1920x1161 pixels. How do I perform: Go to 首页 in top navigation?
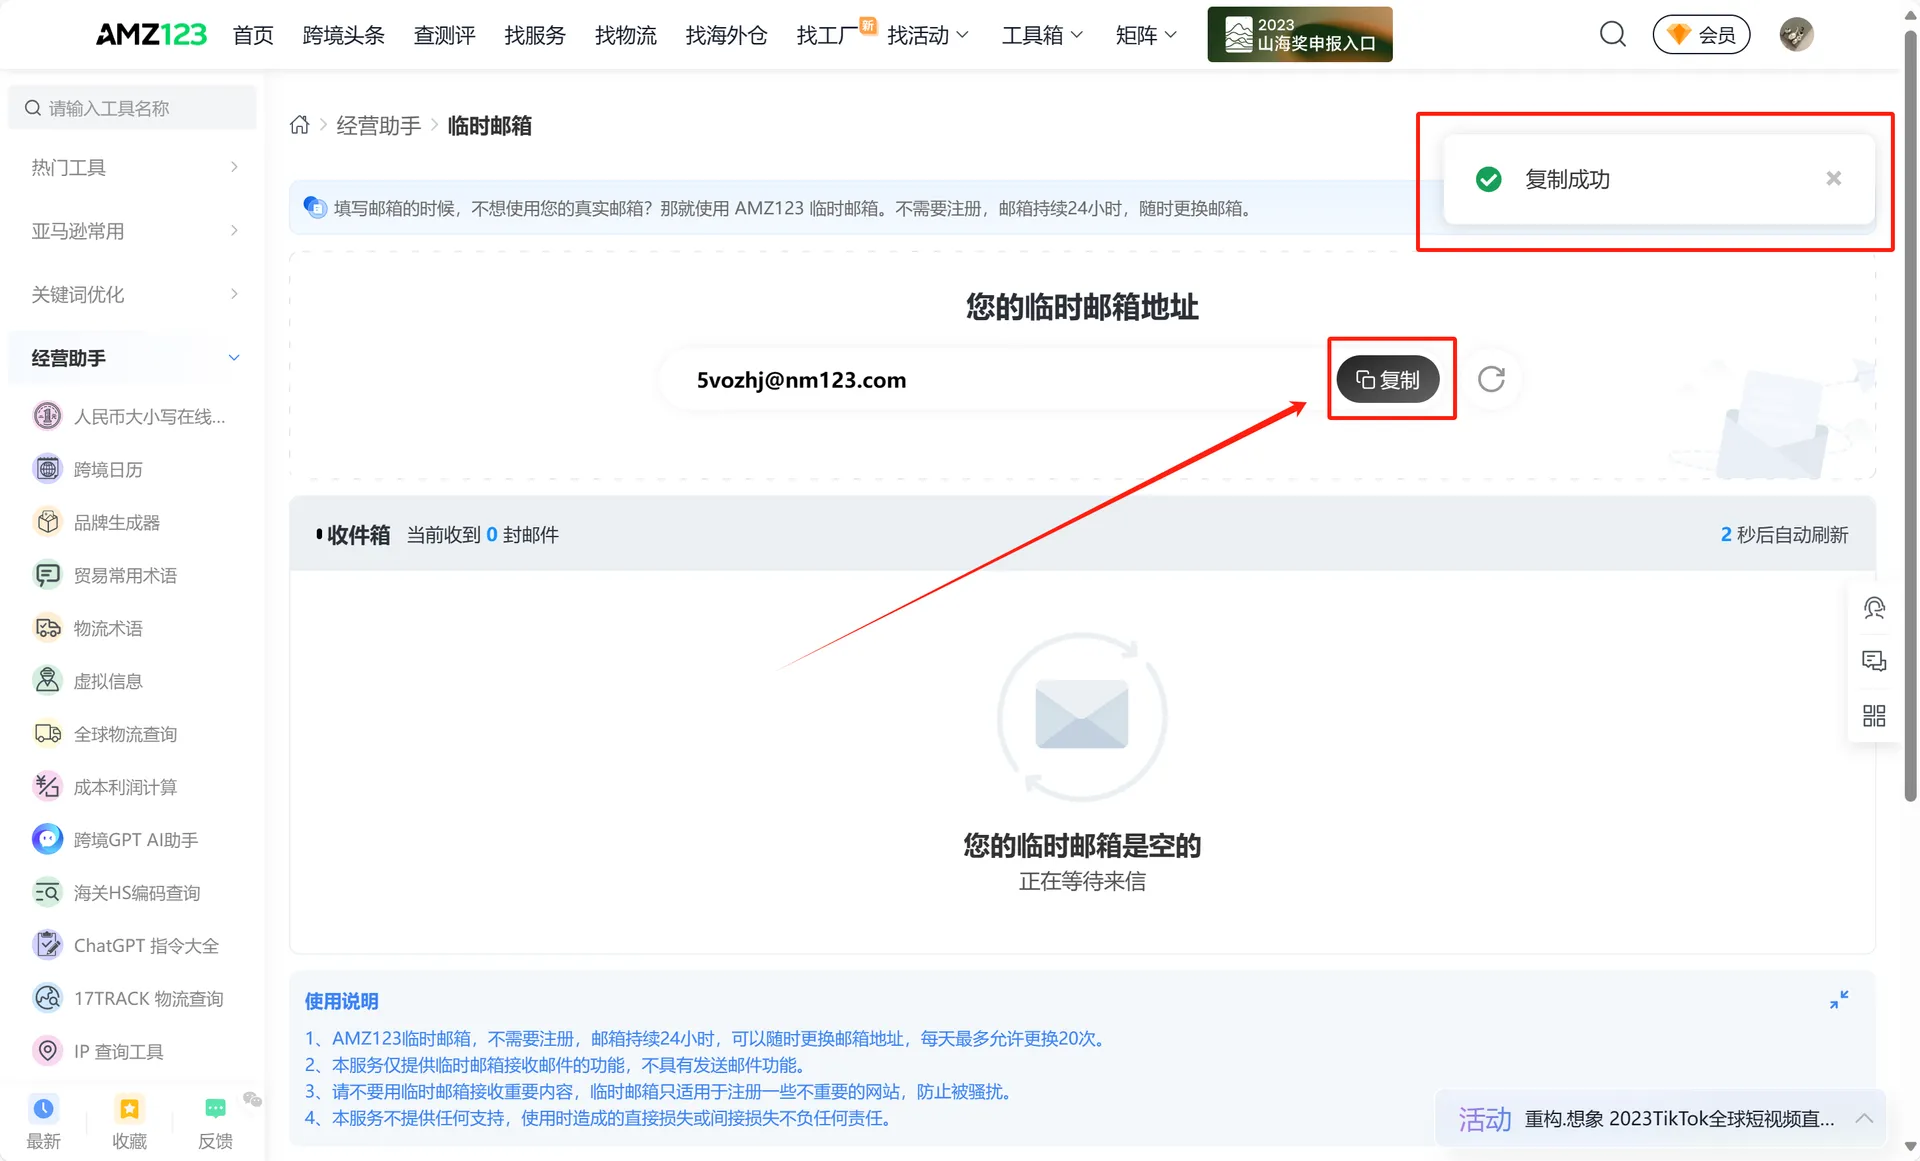[253, 35]
